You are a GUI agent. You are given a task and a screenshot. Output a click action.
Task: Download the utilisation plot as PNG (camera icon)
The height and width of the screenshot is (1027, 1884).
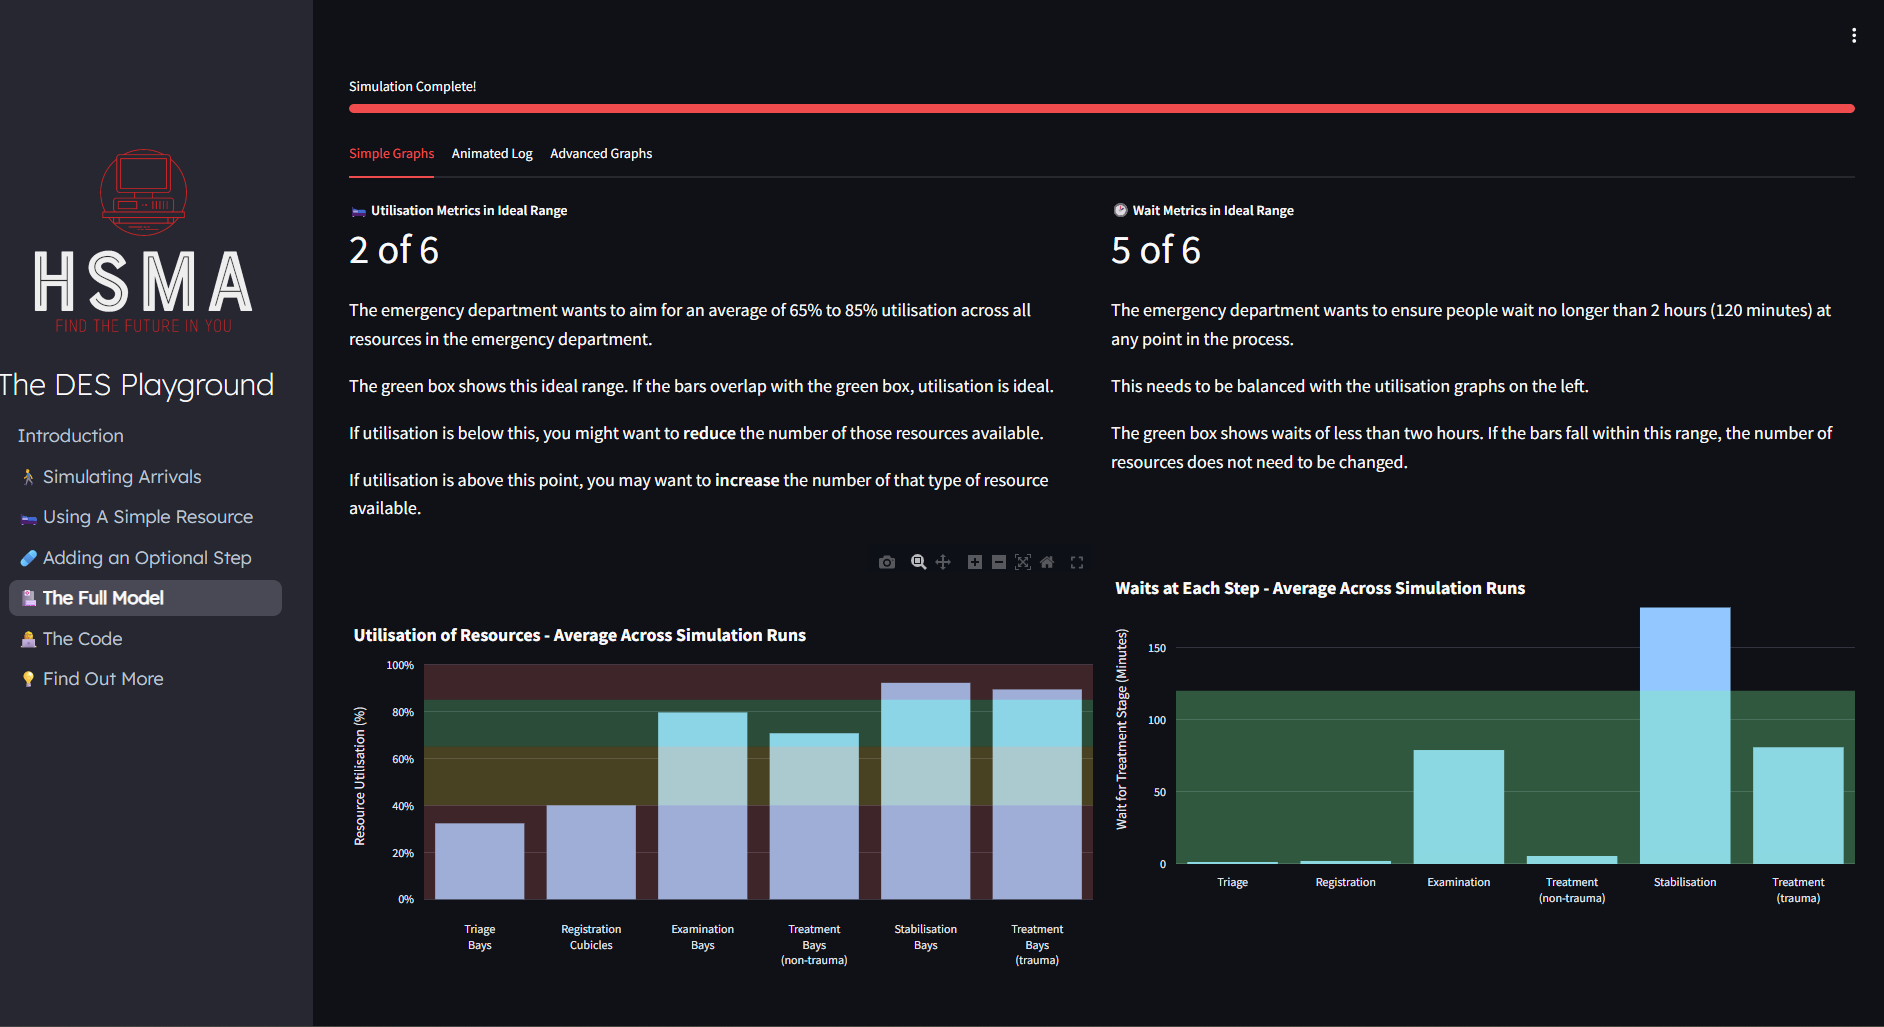pyautogui.click(x=886, y=563)
